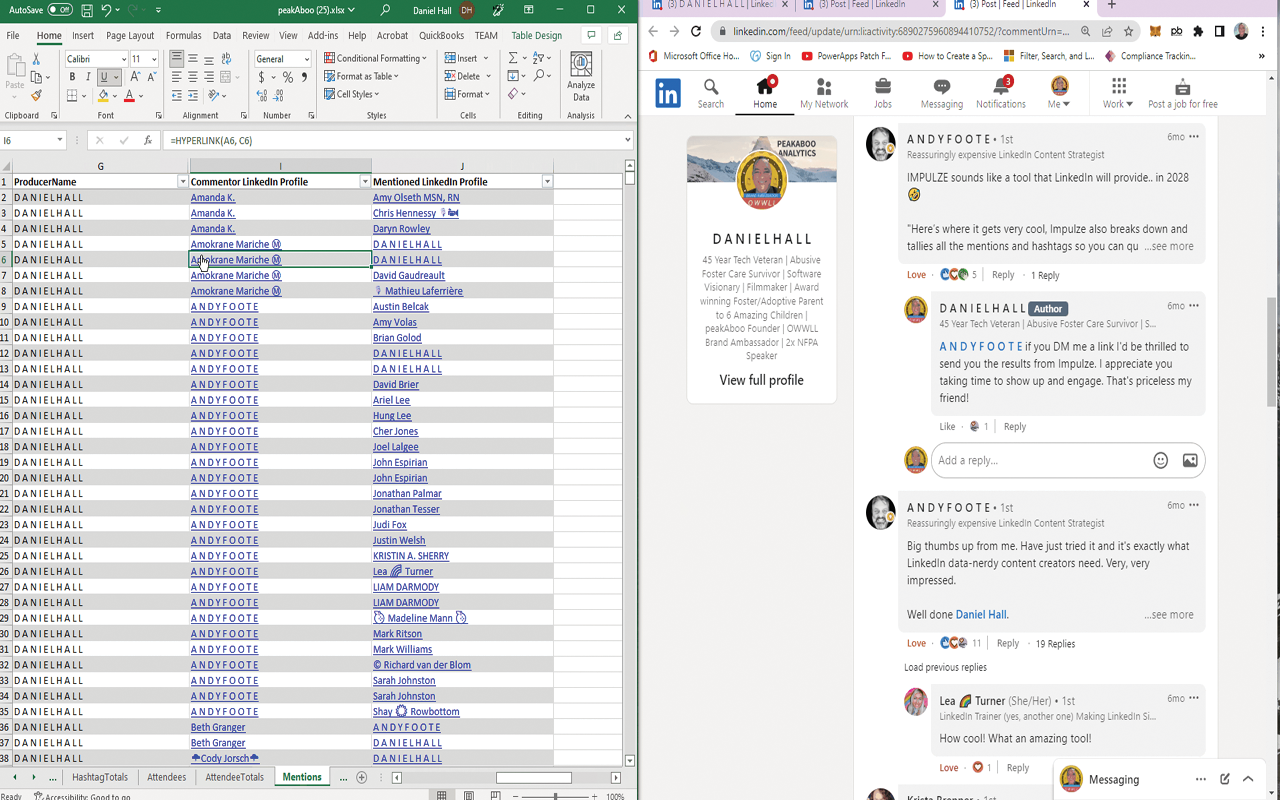
Task: Open the Table Design ribbon tab
Action: tap(536, 35)
